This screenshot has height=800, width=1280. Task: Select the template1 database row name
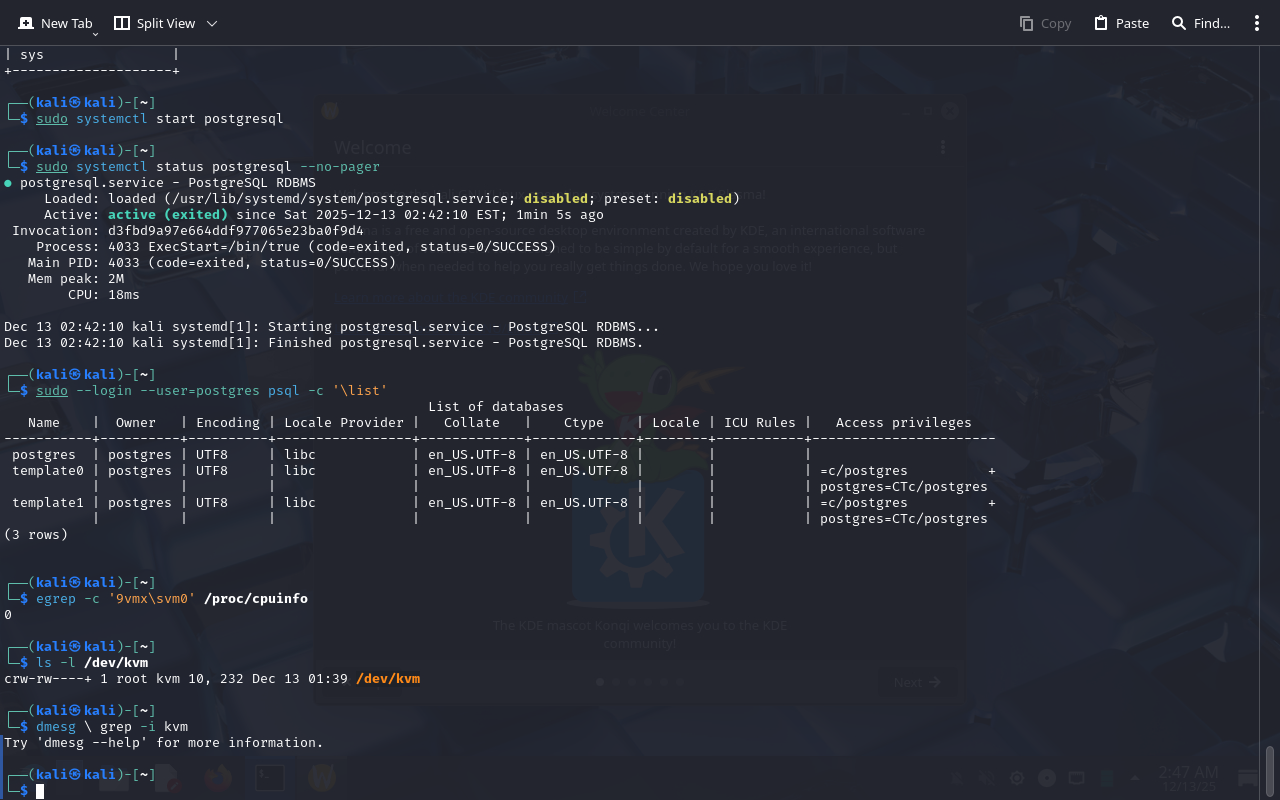click(x=48, y=503)
